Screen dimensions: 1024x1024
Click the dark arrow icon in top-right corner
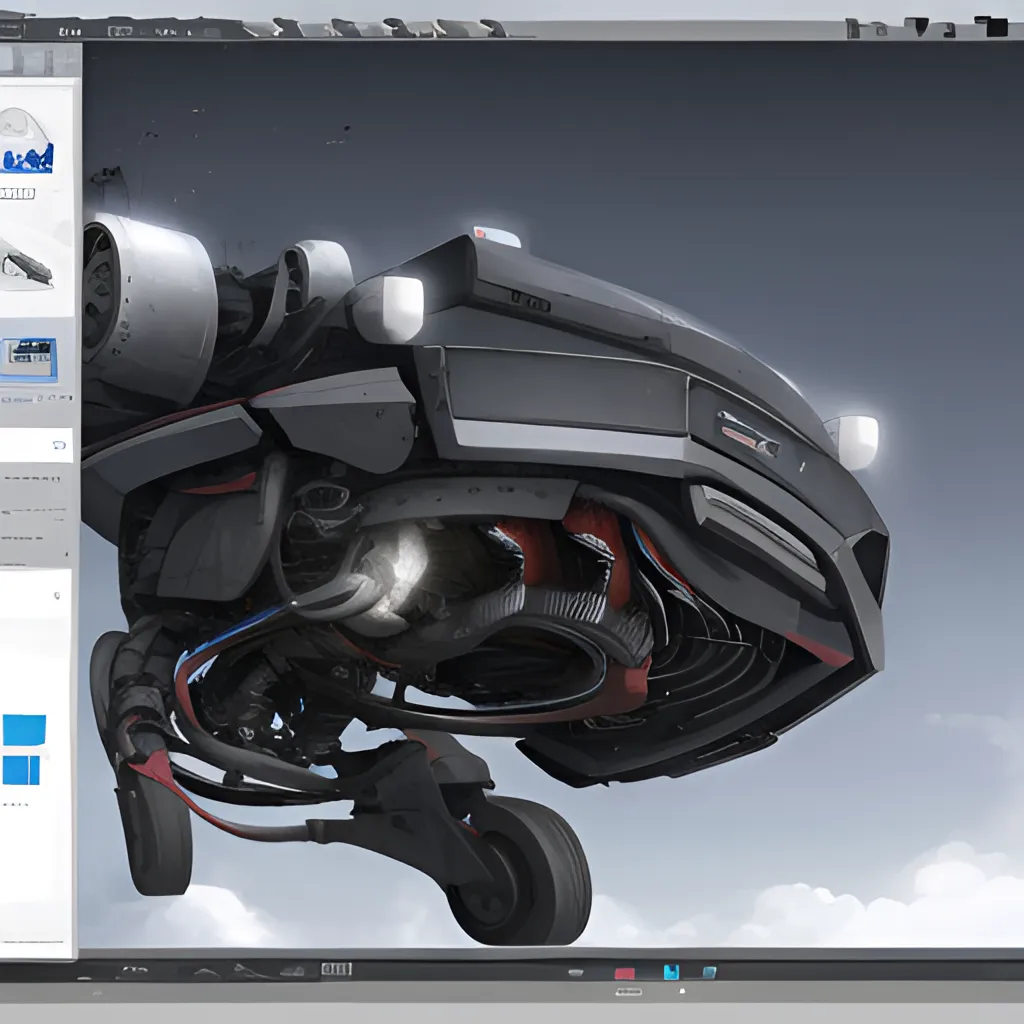tap(917, 27)
